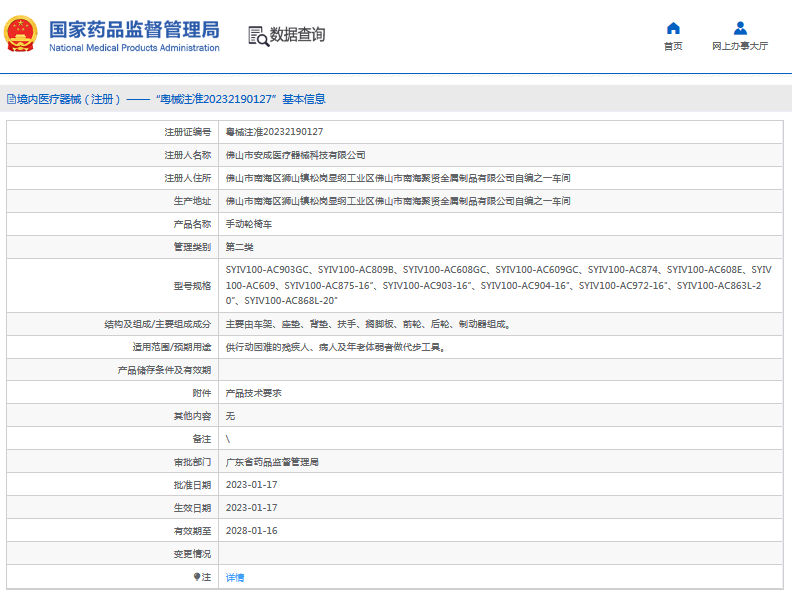
Task: Select product name 手动轮椅车
Action: point(249,224)
